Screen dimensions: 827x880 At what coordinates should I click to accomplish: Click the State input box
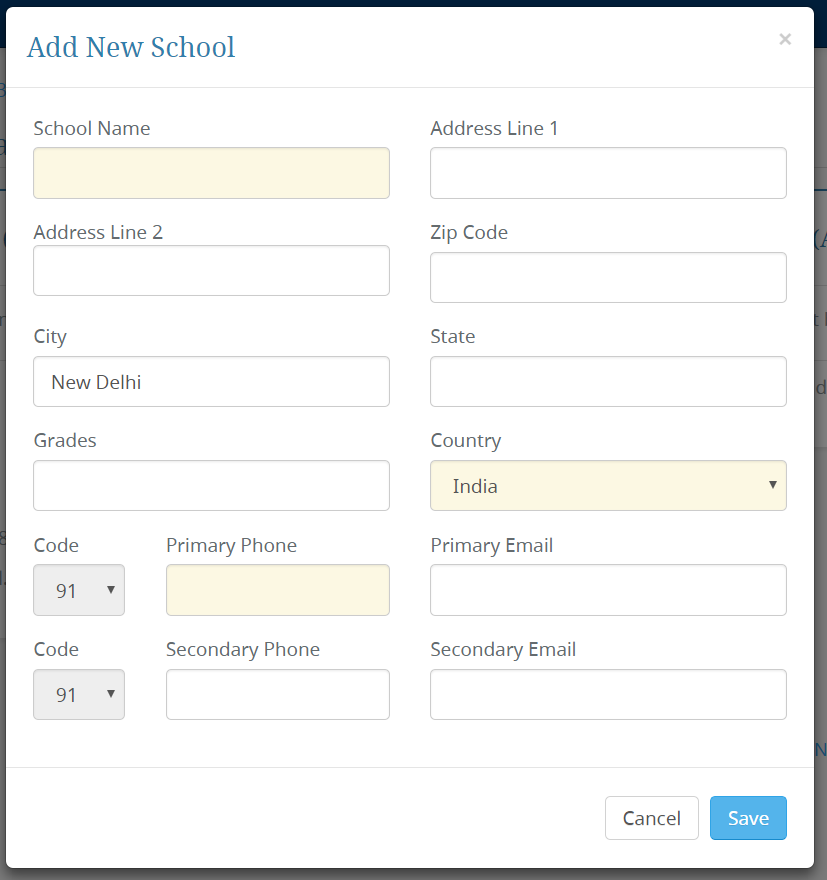click(608, 382)
